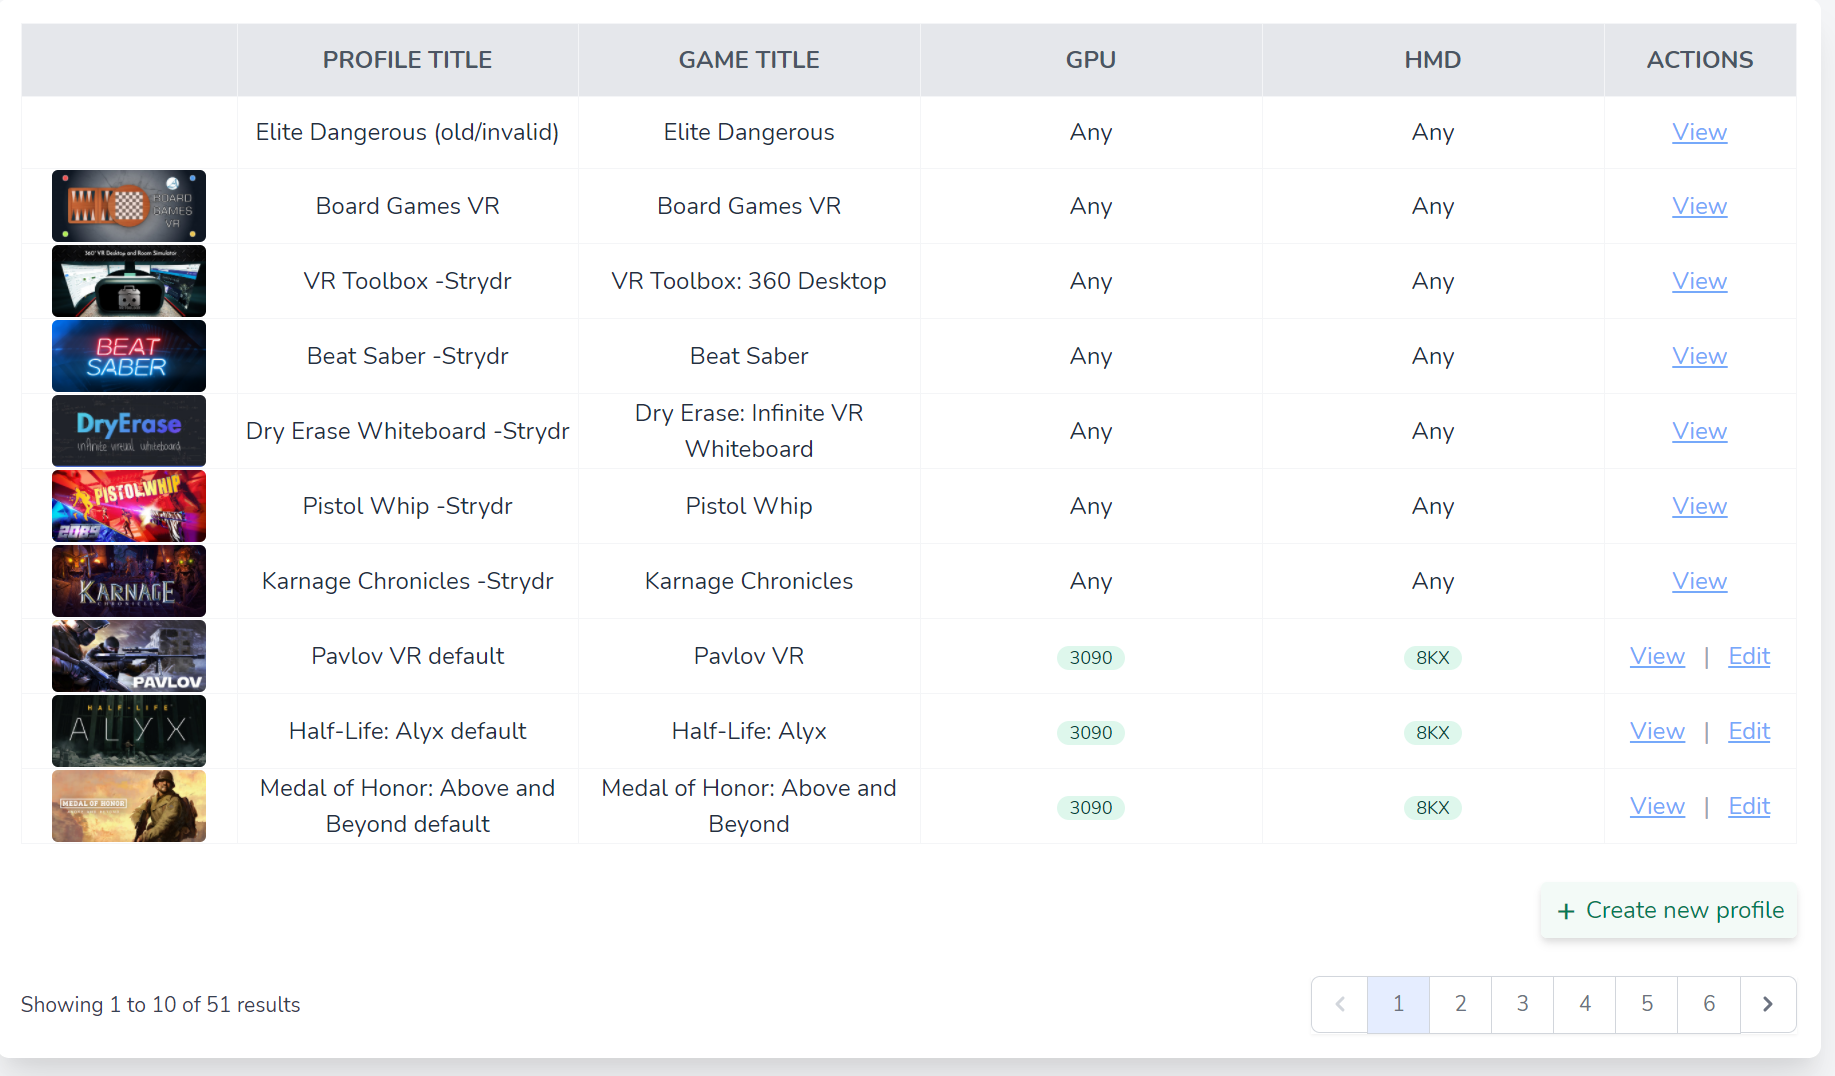View Medal of Honor default profile
The width and height of the screenshot is (1835, 1076).
pos(1657,806)
